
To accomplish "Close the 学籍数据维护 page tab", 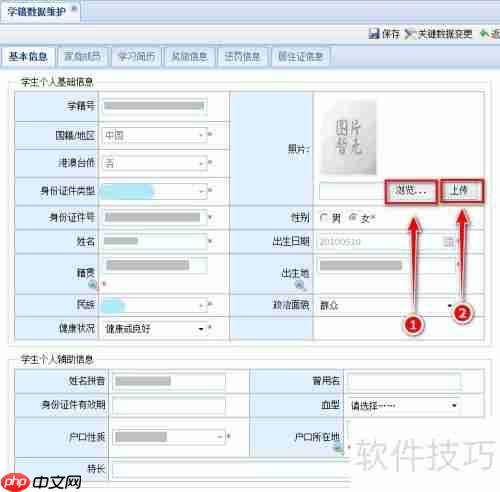I will point(74,9).
